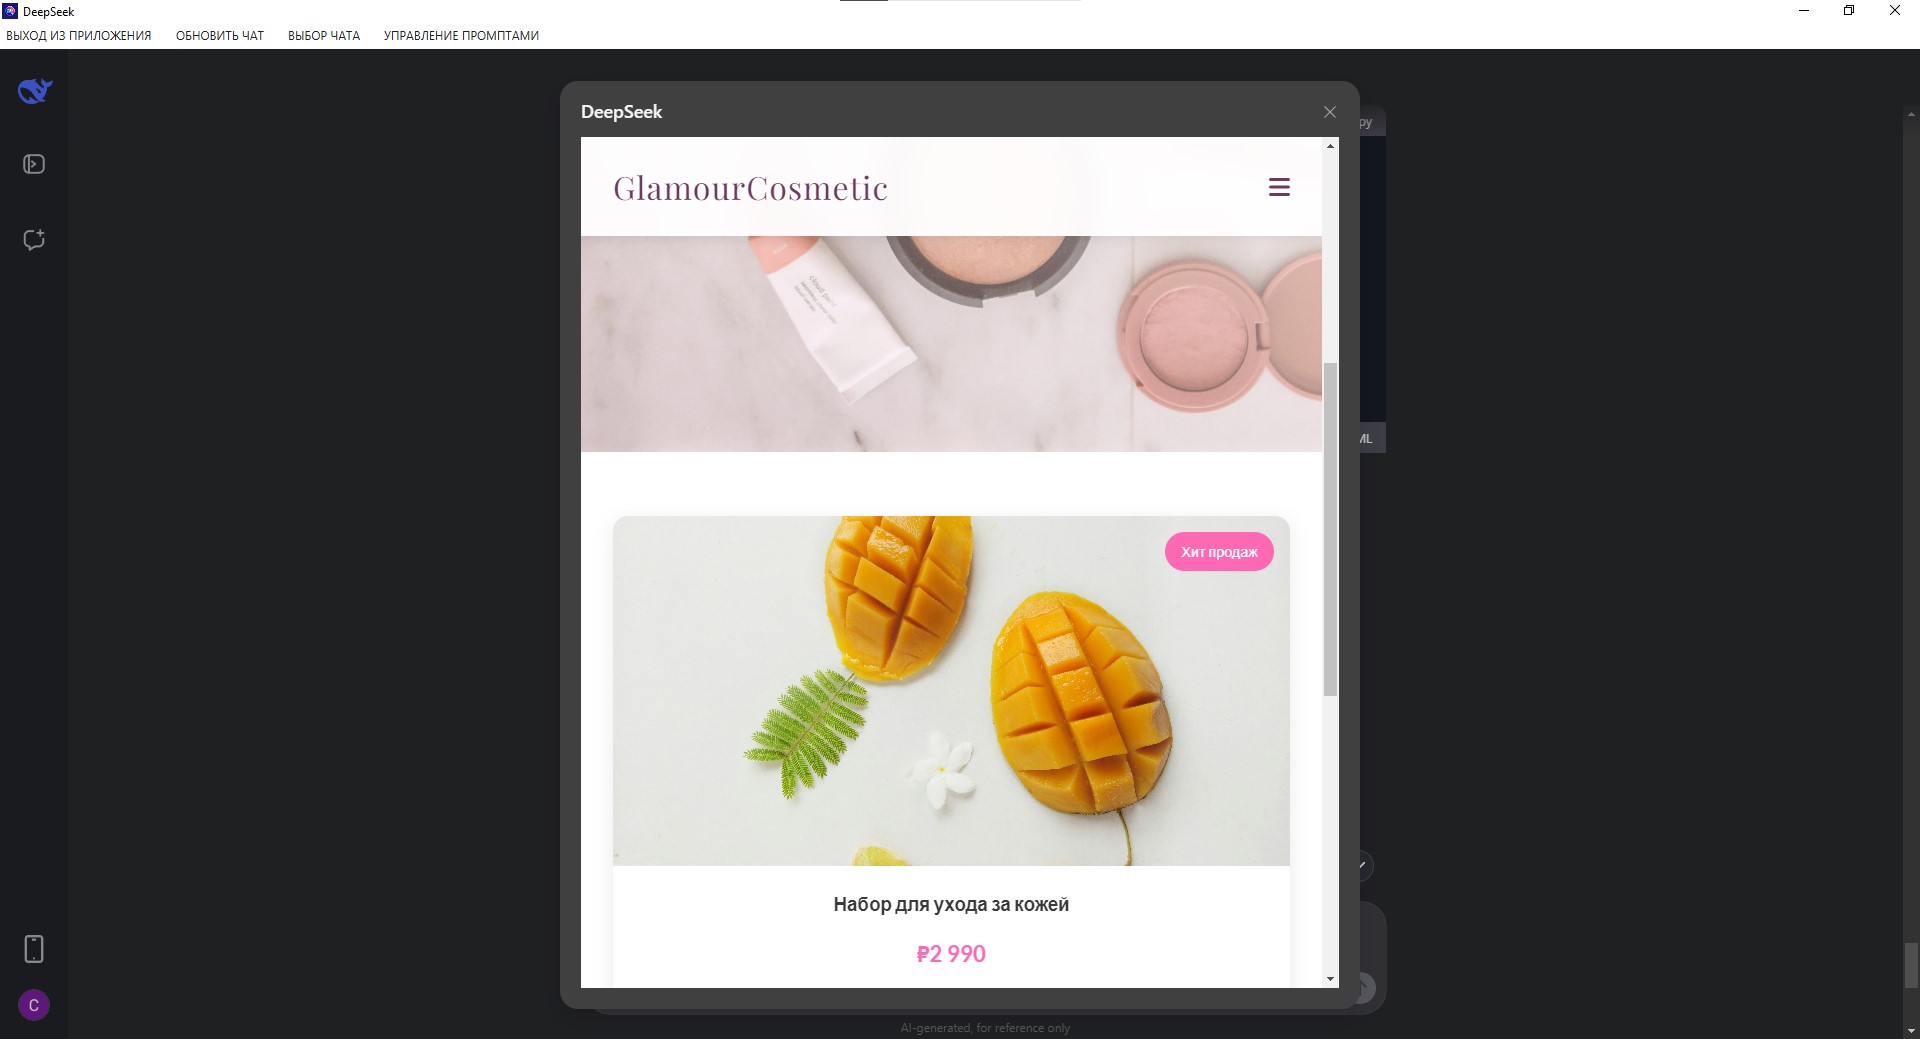1920x1039 pixels.
Task: Start a new chat with plus icon
Action: point(34,240)
